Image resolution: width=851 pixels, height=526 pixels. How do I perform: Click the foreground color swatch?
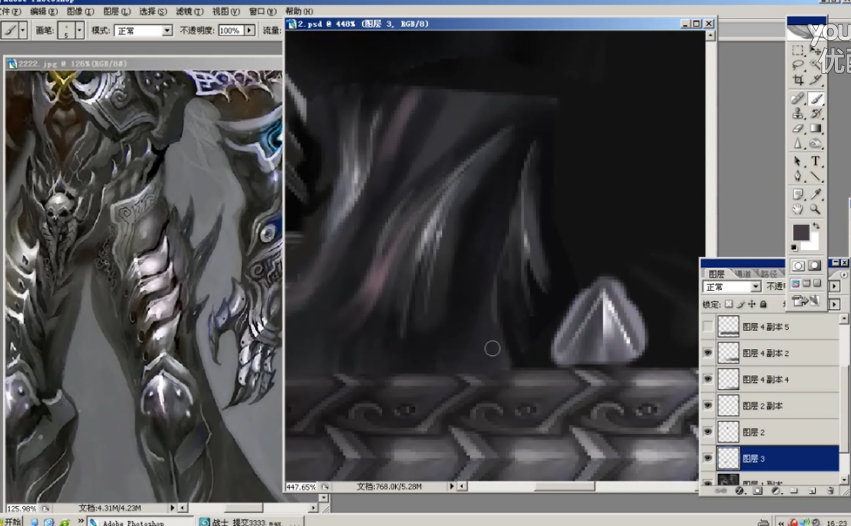801,232
